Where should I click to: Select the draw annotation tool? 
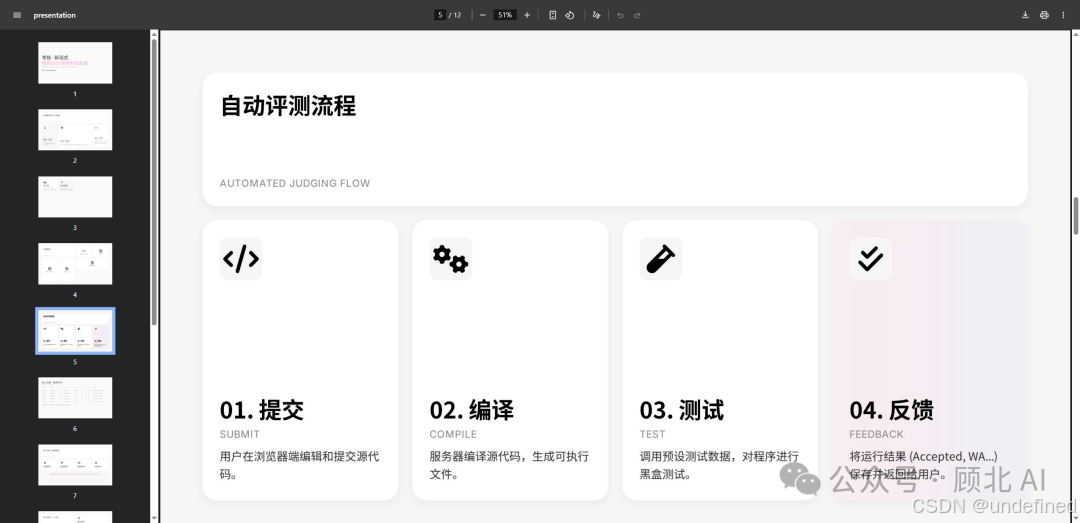tap(596, 15)
